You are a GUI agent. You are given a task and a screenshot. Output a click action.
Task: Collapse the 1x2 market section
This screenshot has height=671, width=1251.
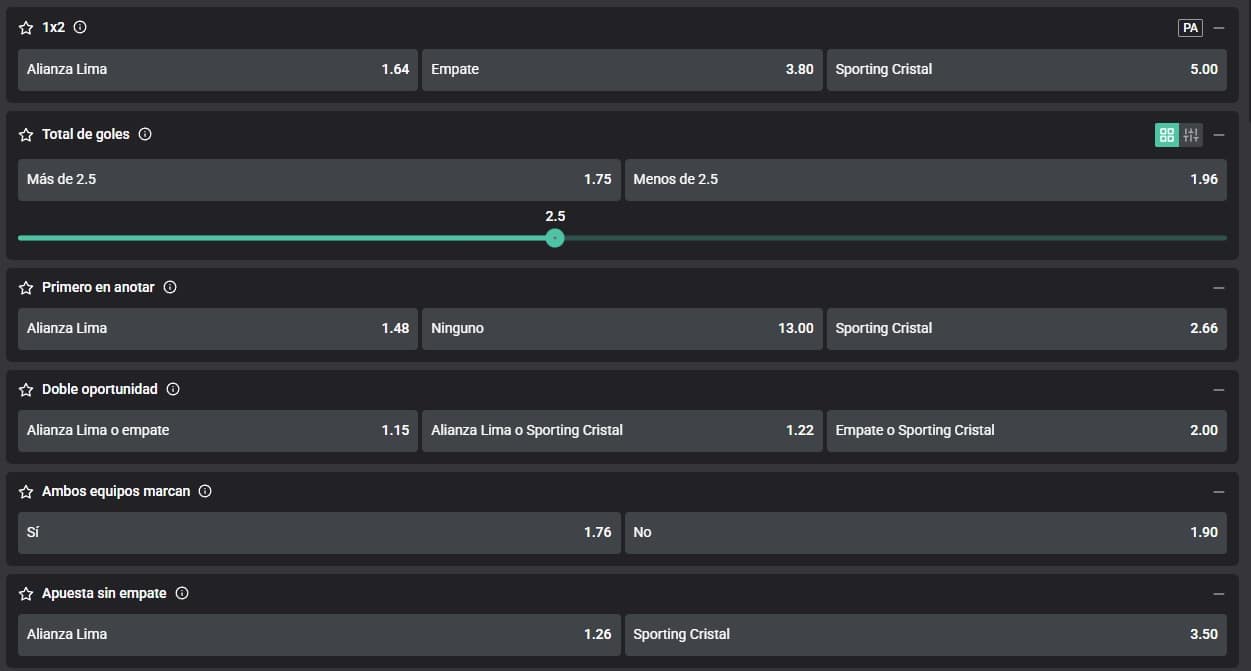pos(1218,28)
